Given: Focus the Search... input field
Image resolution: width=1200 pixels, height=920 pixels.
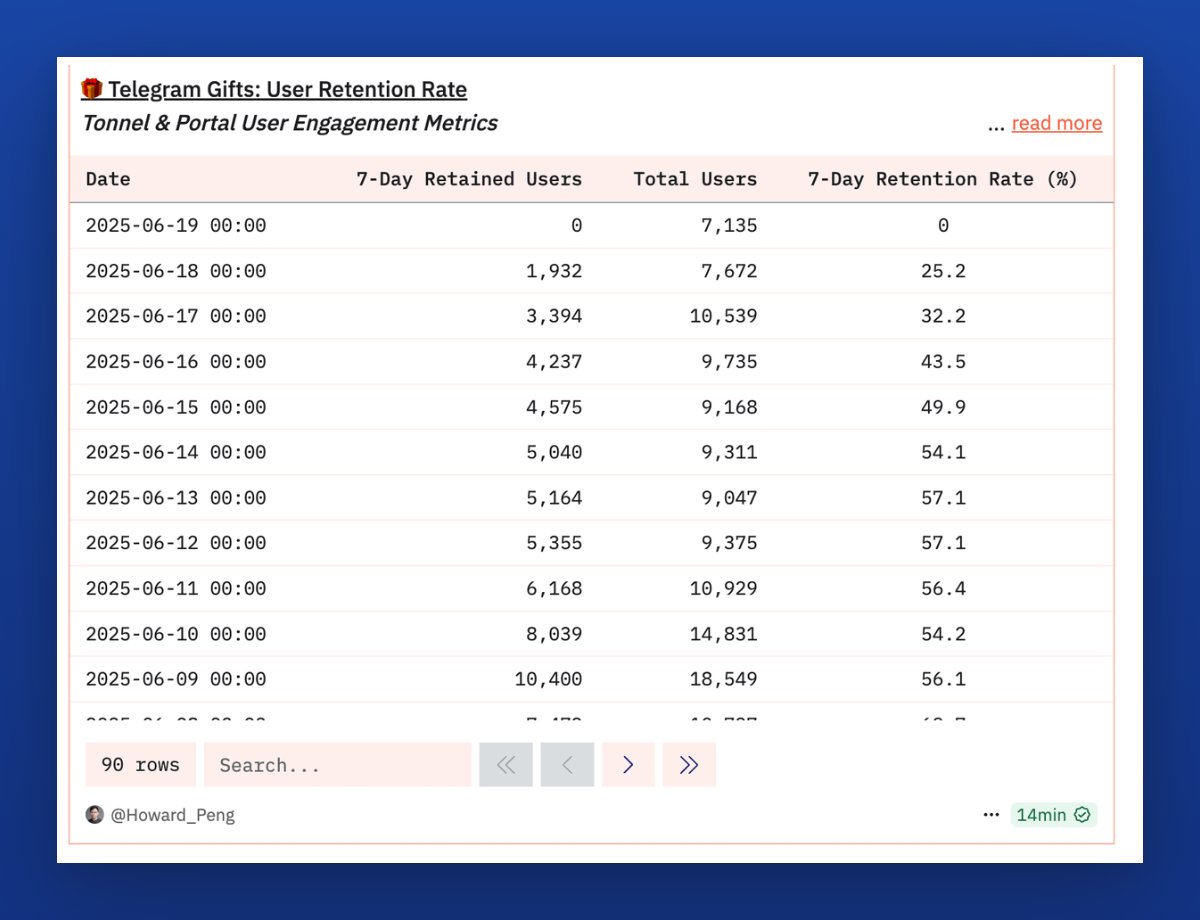Looking at the screenshot, I should pyautogui.click(x=337, y=765).
